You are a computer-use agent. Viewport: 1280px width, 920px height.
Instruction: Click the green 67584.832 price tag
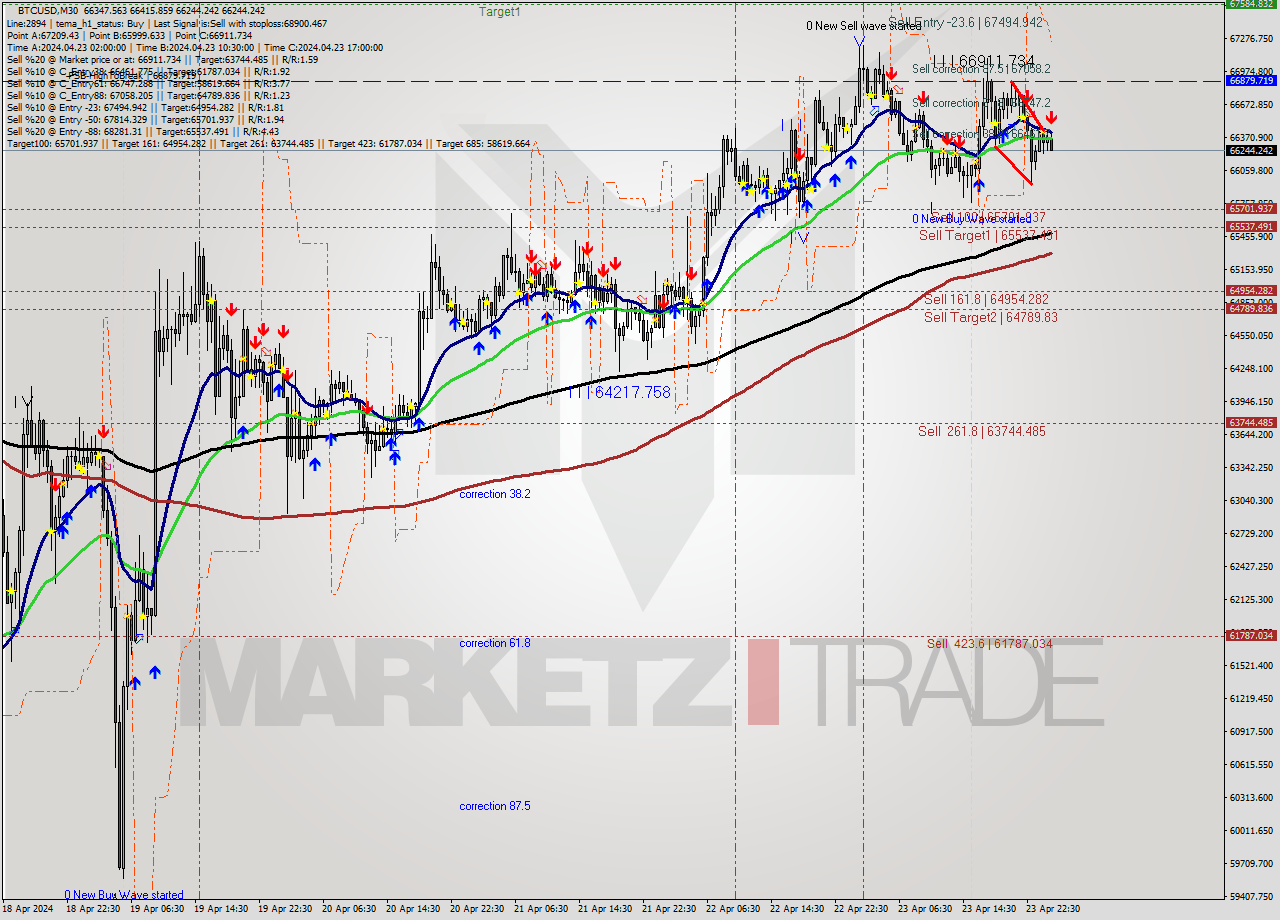point(1250,4)
